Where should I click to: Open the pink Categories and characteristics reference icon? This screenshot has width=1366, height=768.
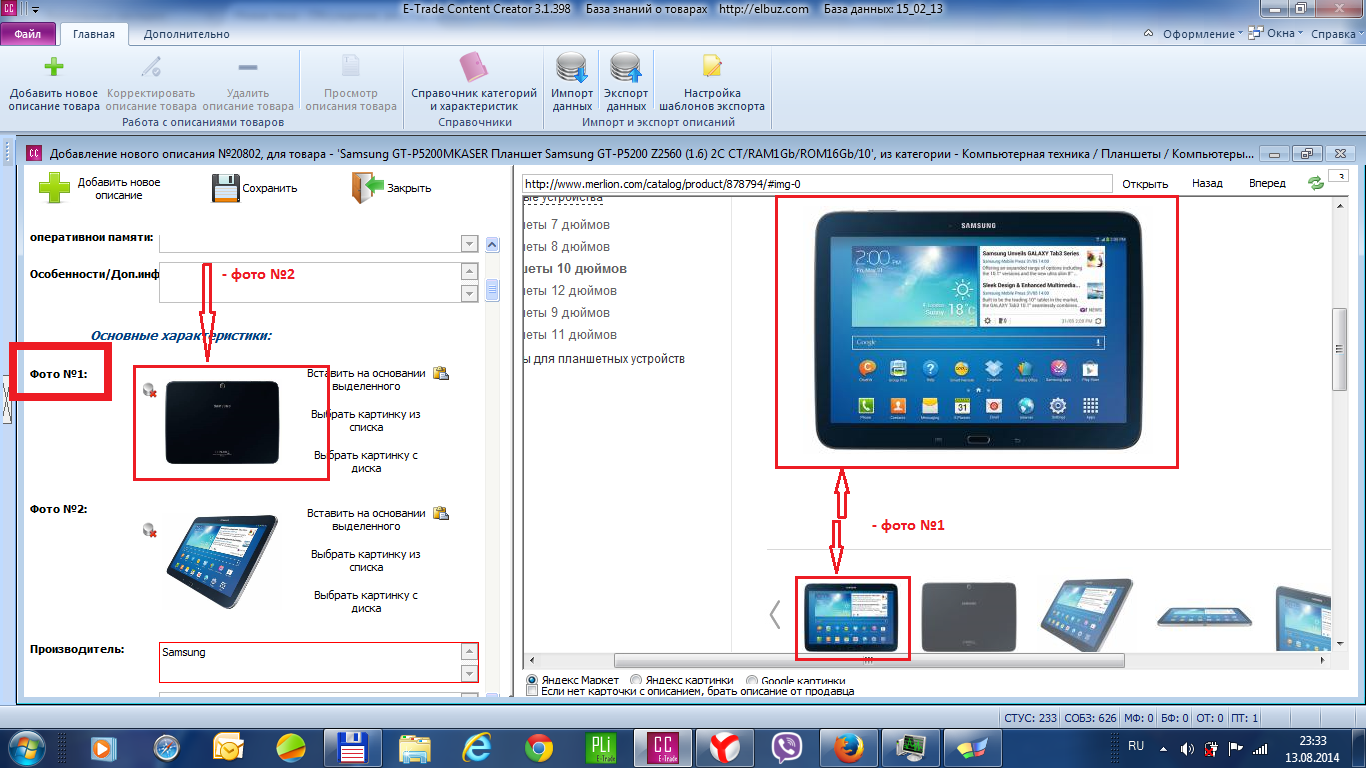tap(474, 68)
